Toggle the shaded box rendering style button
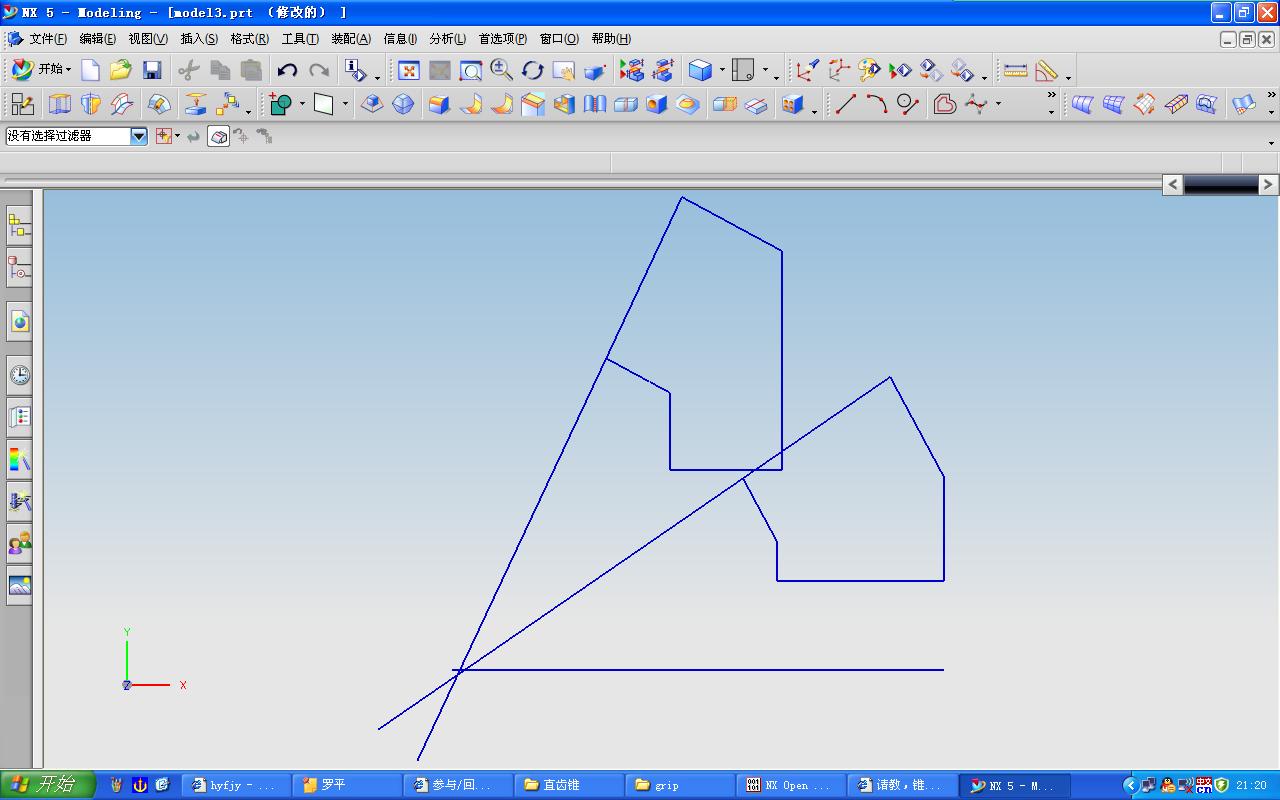1280x800 pixels. click(700, 70)
